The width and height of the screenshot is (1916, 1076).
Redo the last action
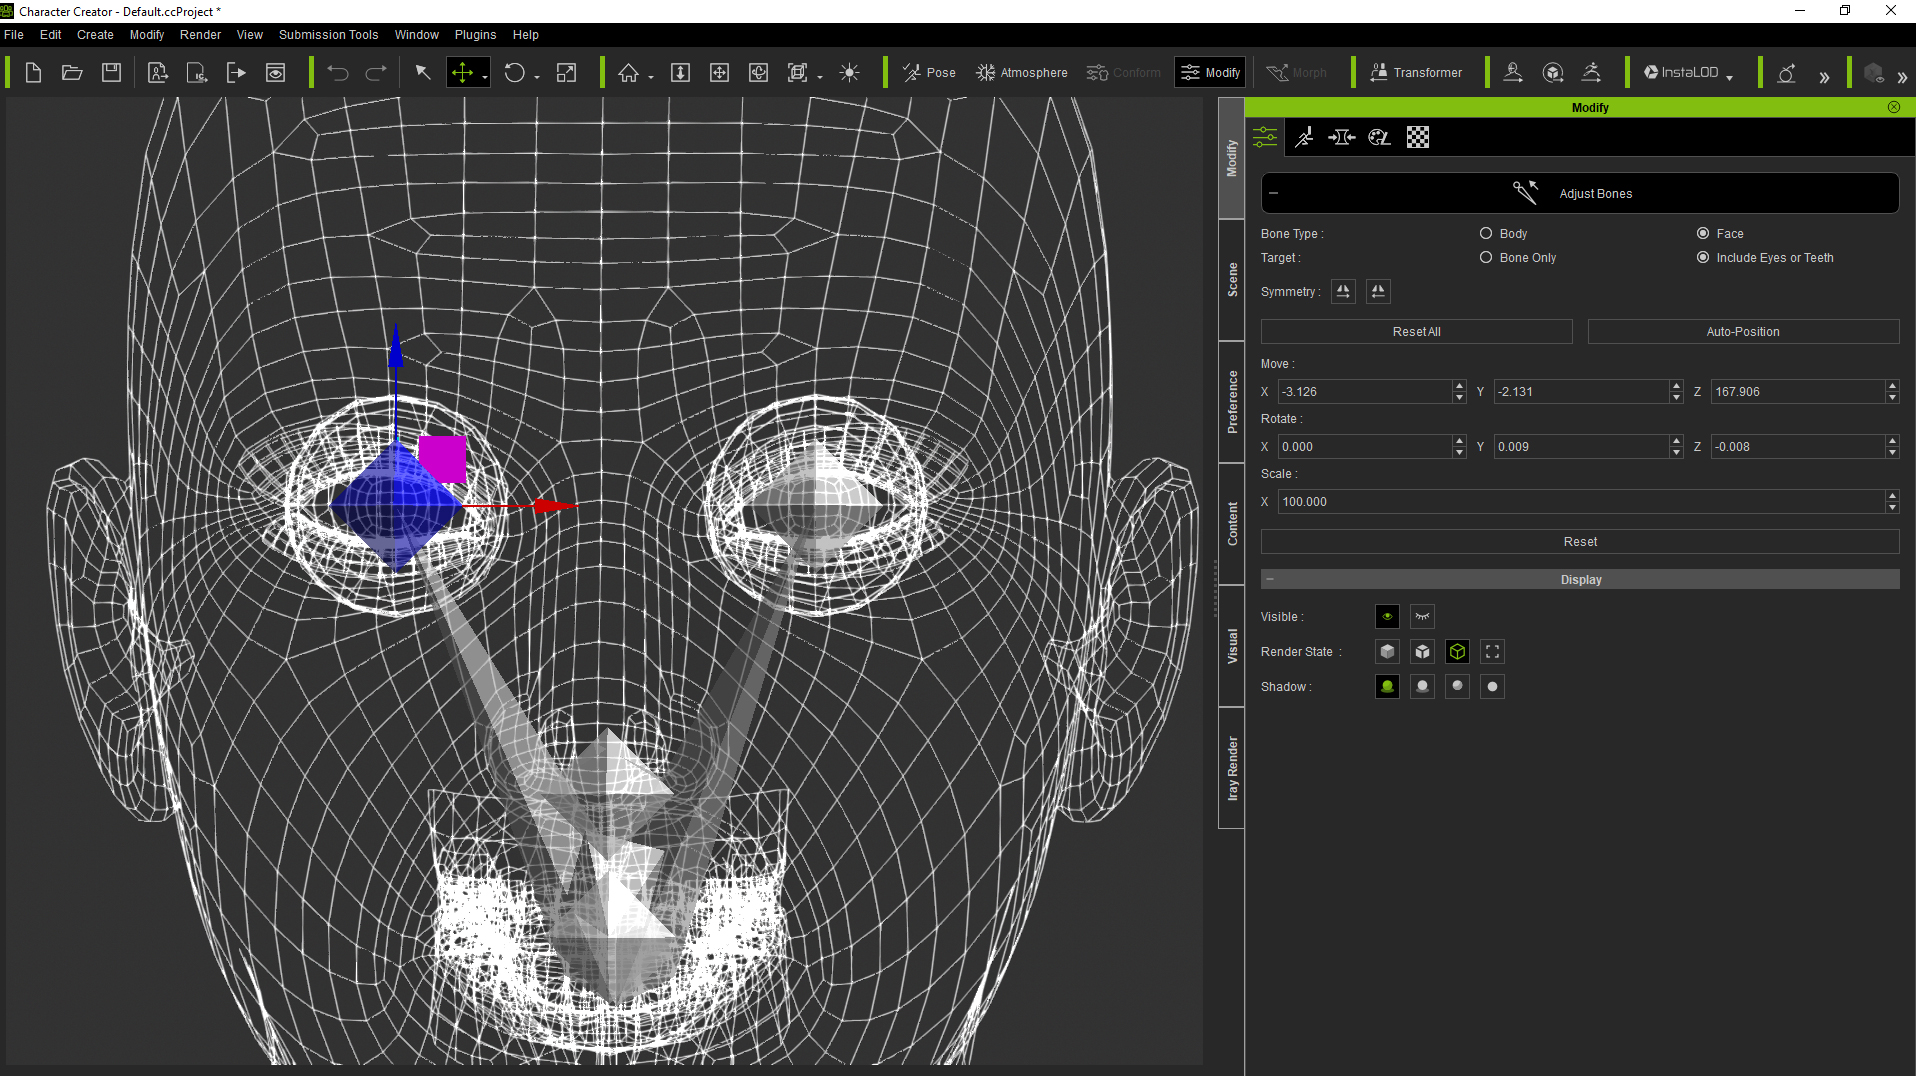376,72
